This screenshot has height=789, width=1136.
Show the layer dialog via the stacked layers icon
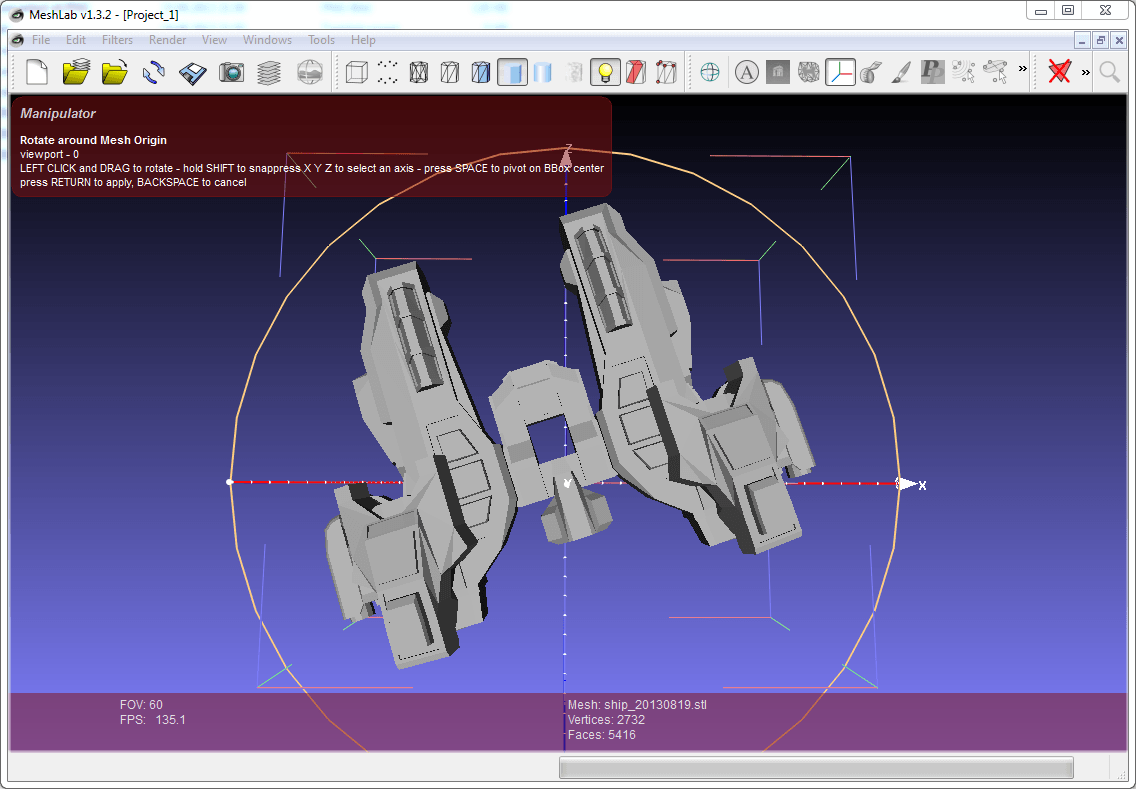269,72
